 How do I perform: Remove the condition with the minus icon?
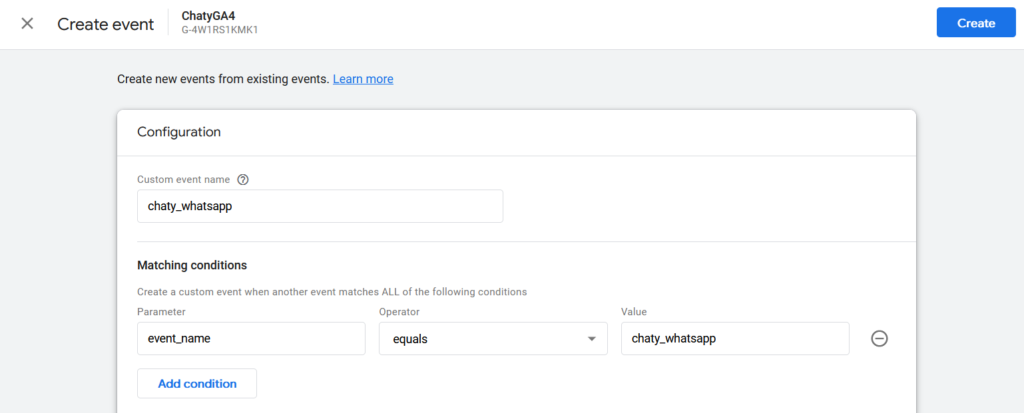point(879,339)
